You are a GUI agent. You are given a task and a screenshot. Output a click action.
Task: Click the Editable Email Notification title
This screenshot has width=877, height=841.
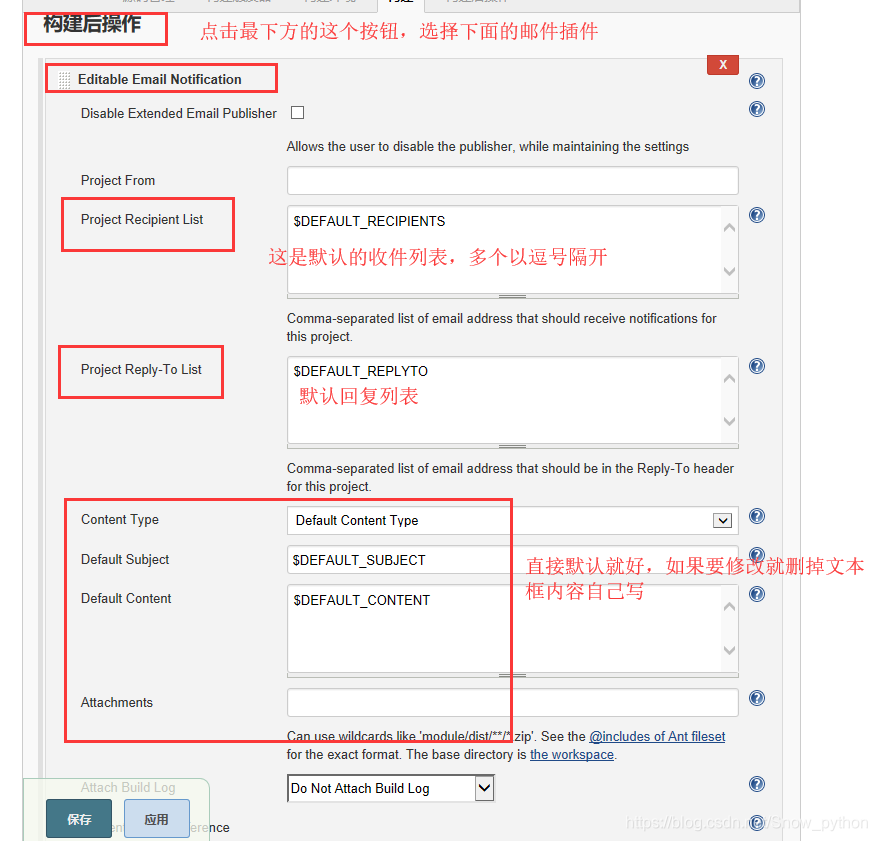click(159, 79)
